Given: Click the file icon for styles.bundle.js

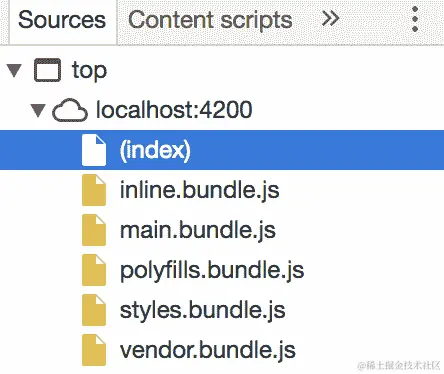Looking at the screenshot, I should [x=94, y=310].
